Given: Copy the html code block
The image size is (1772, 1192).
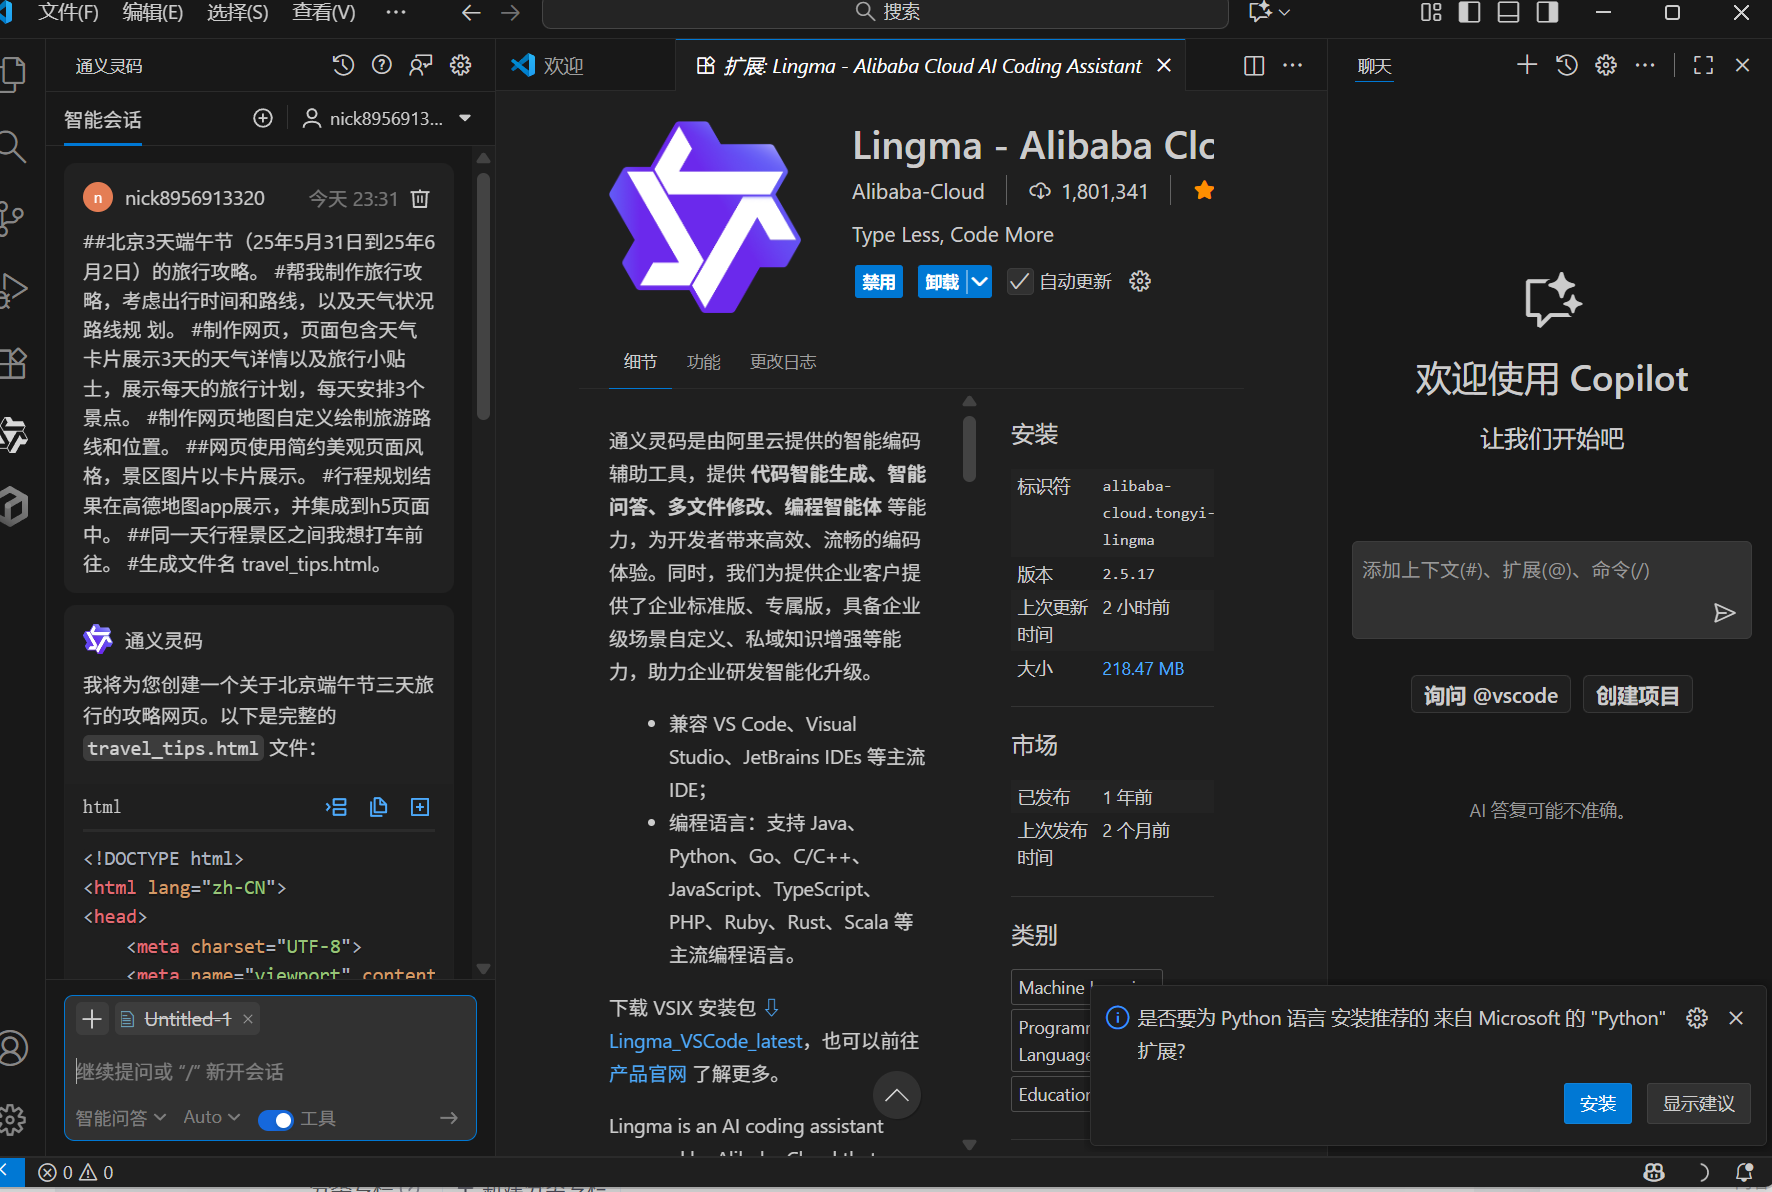Looking at the screenshot, I should coord(379,807).
